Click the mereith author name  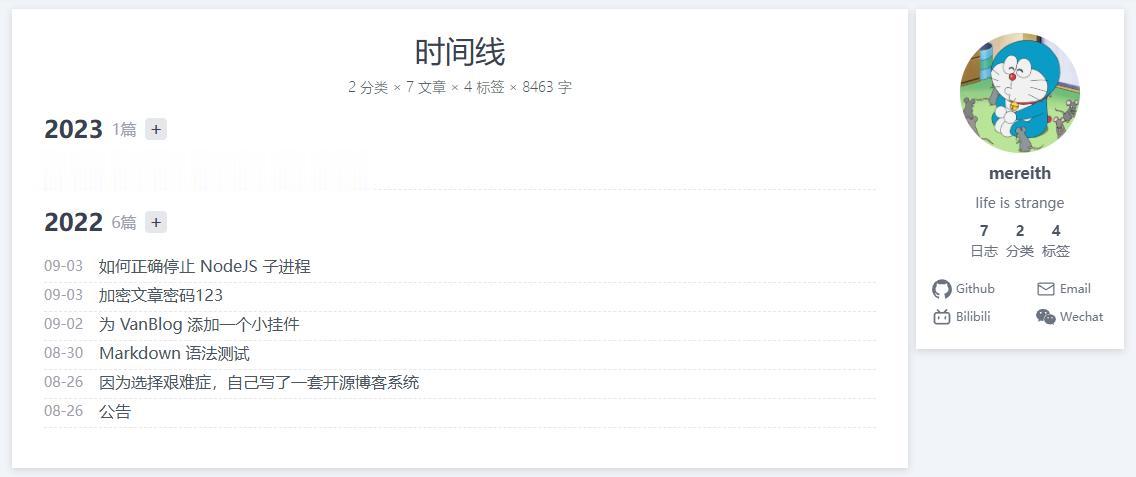point(1019,173)
